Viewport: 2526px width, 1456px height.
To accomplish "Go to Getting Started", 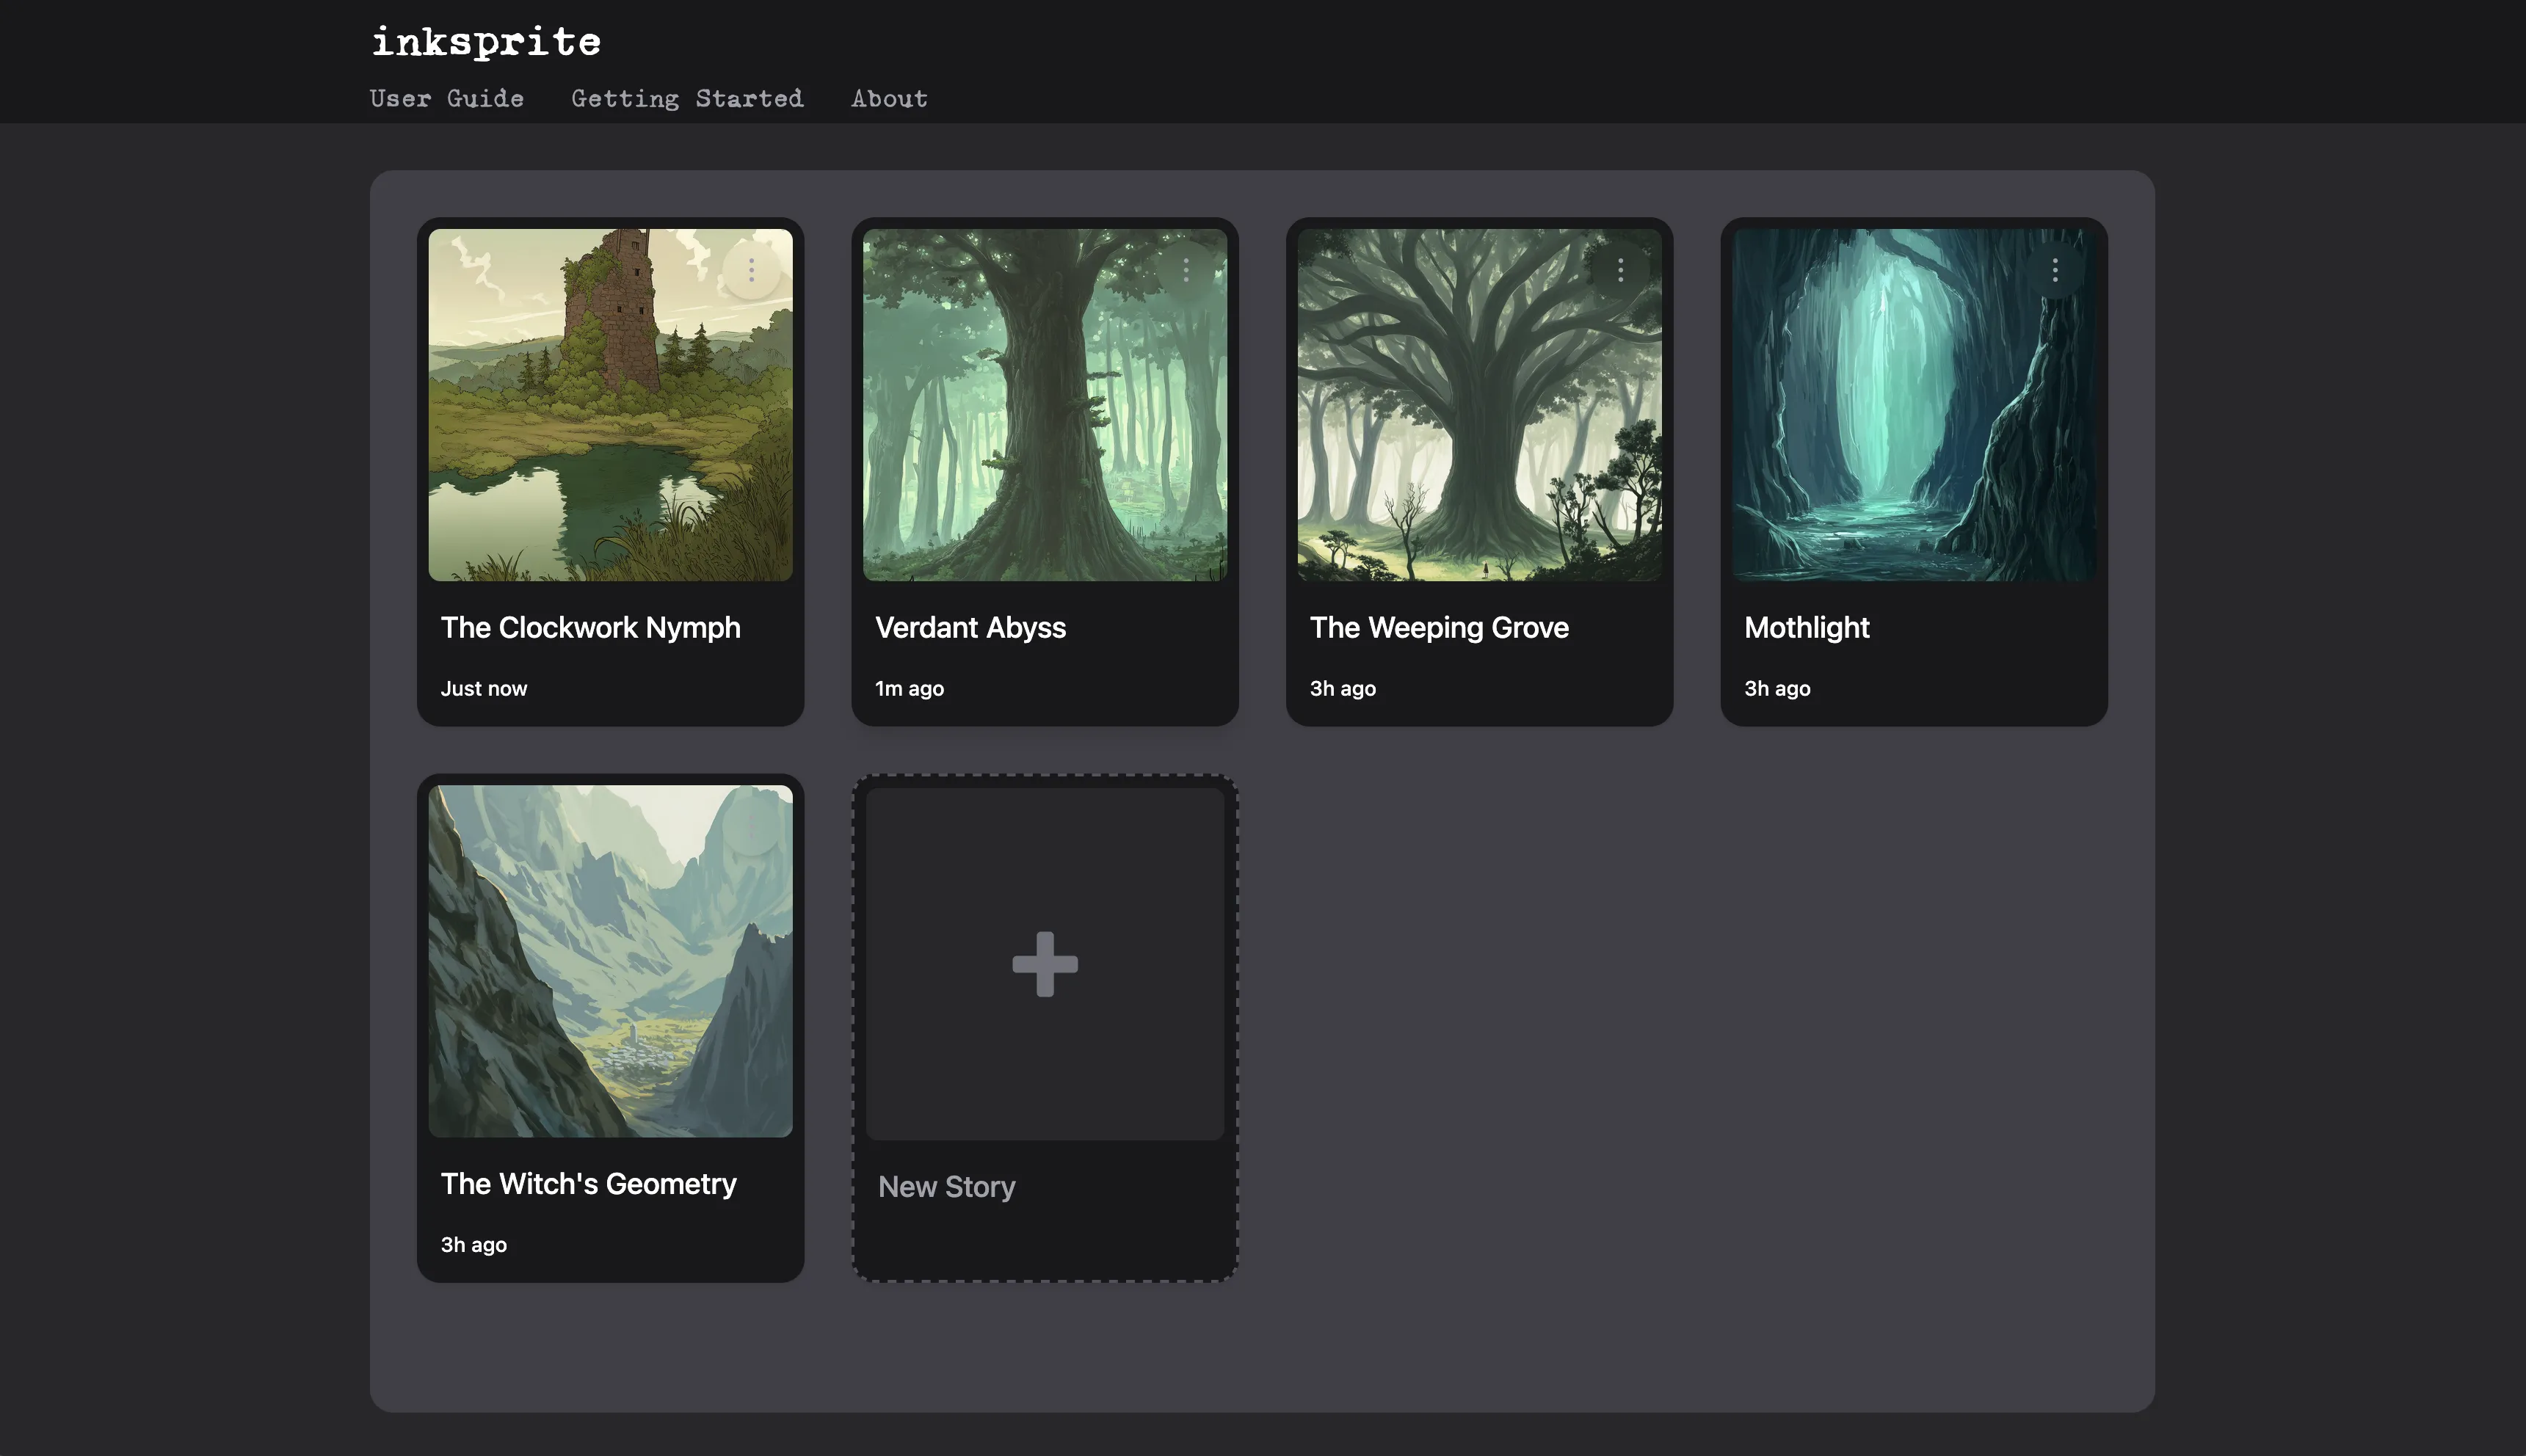I will tap(687, 98).
